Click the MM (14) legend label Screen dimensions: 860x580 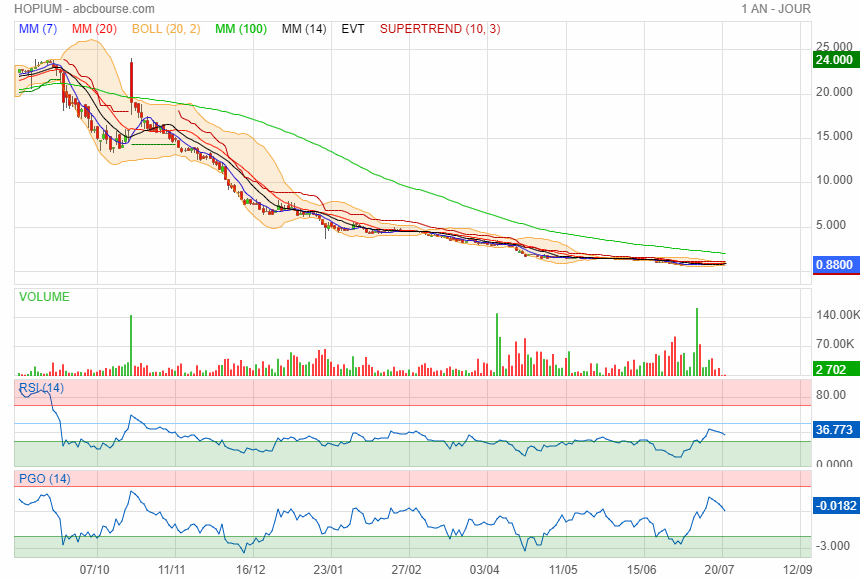pos(304,29)
